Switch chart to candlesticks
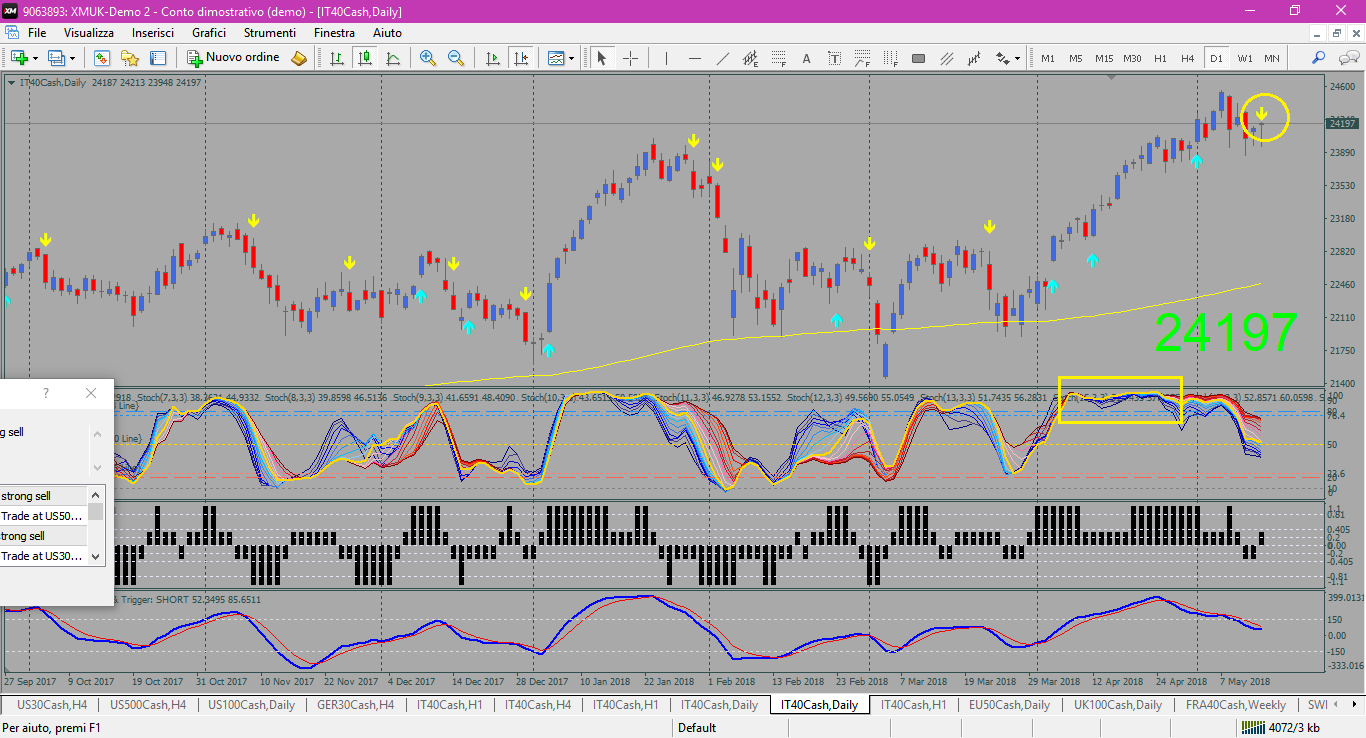 pos(365,58)
